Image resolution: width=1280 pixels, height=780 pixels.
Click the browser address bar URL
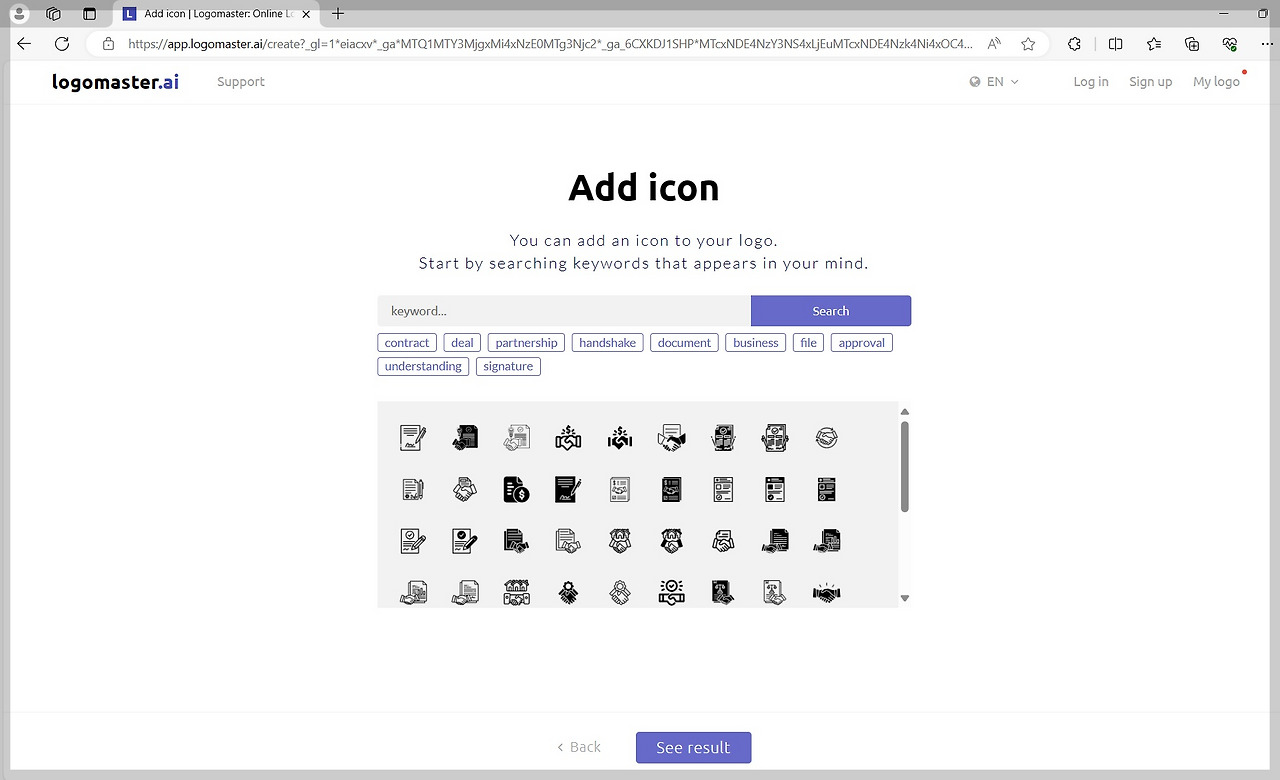[550, 44]
